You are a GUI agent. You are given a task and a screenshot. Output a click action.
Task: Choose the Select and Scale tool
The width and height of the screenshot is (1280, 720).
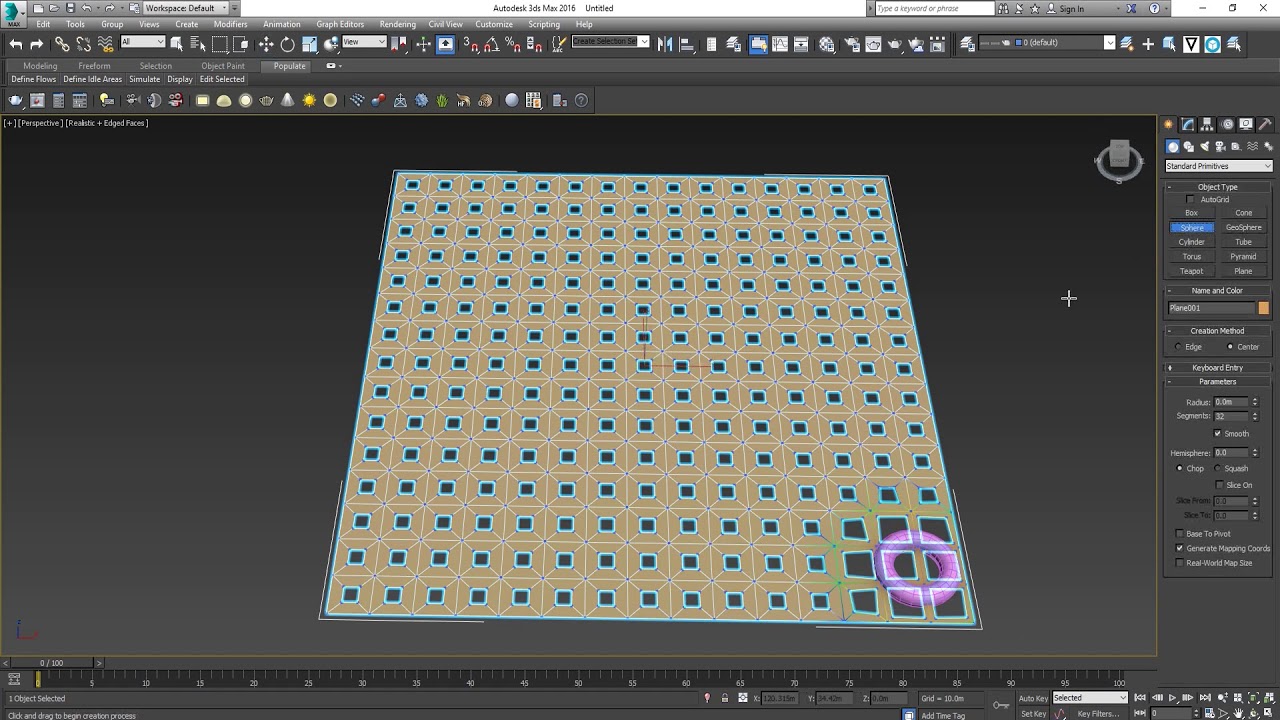(310, 44)
